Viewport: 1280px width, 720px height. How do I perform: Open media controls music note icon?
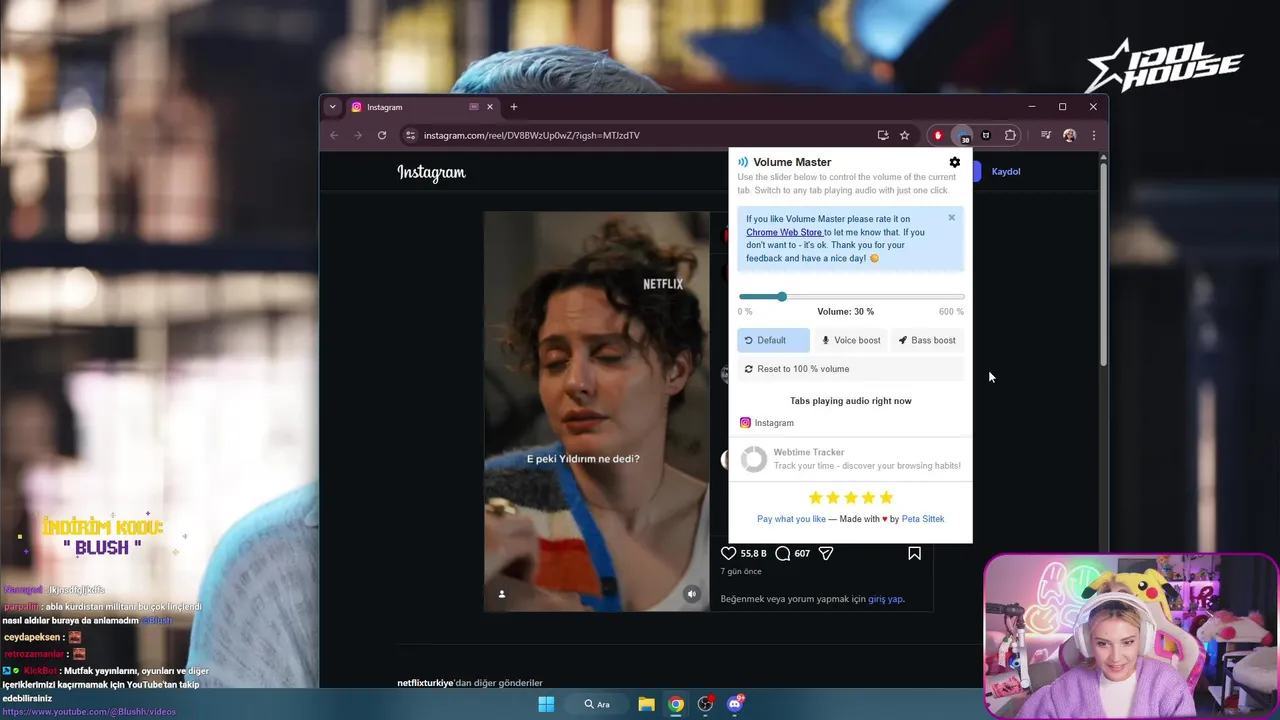pos(1045,135)
